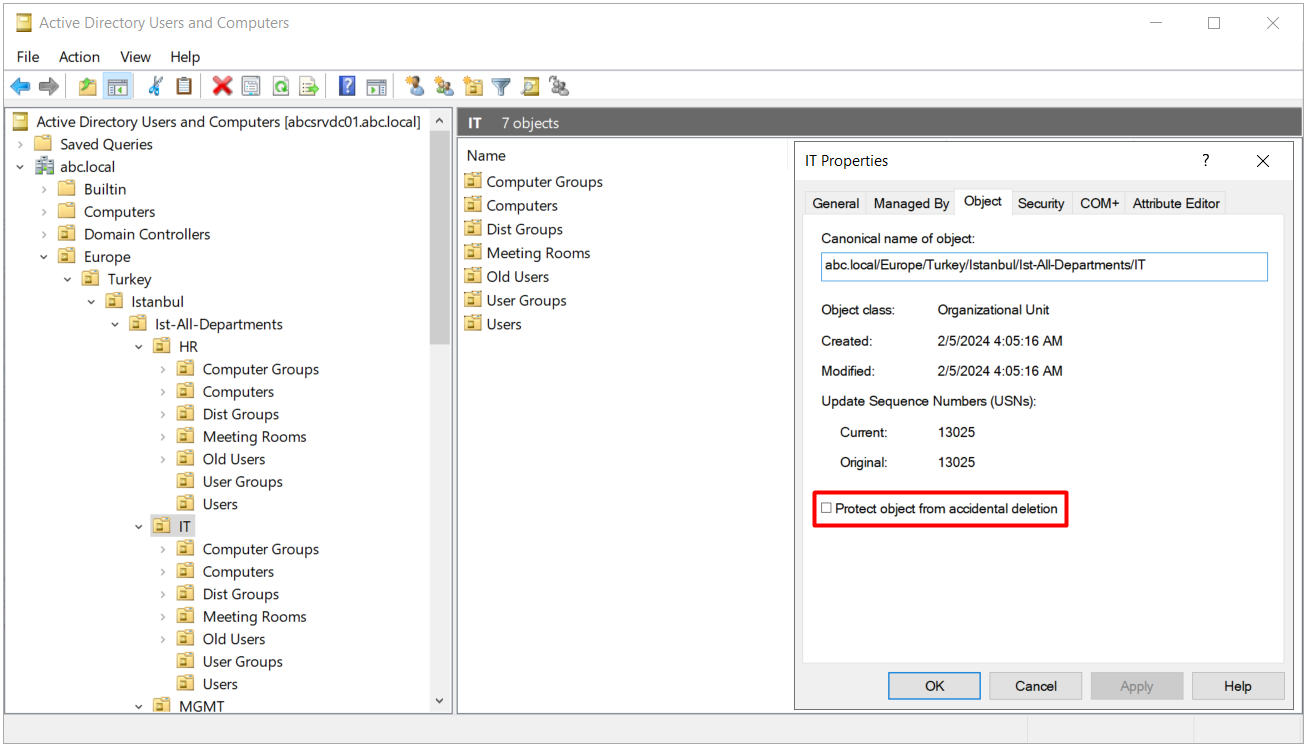The image size is (1308, 747).
Task: Click the Saved Queries folder icon
Action: click(x=43, y=144)
